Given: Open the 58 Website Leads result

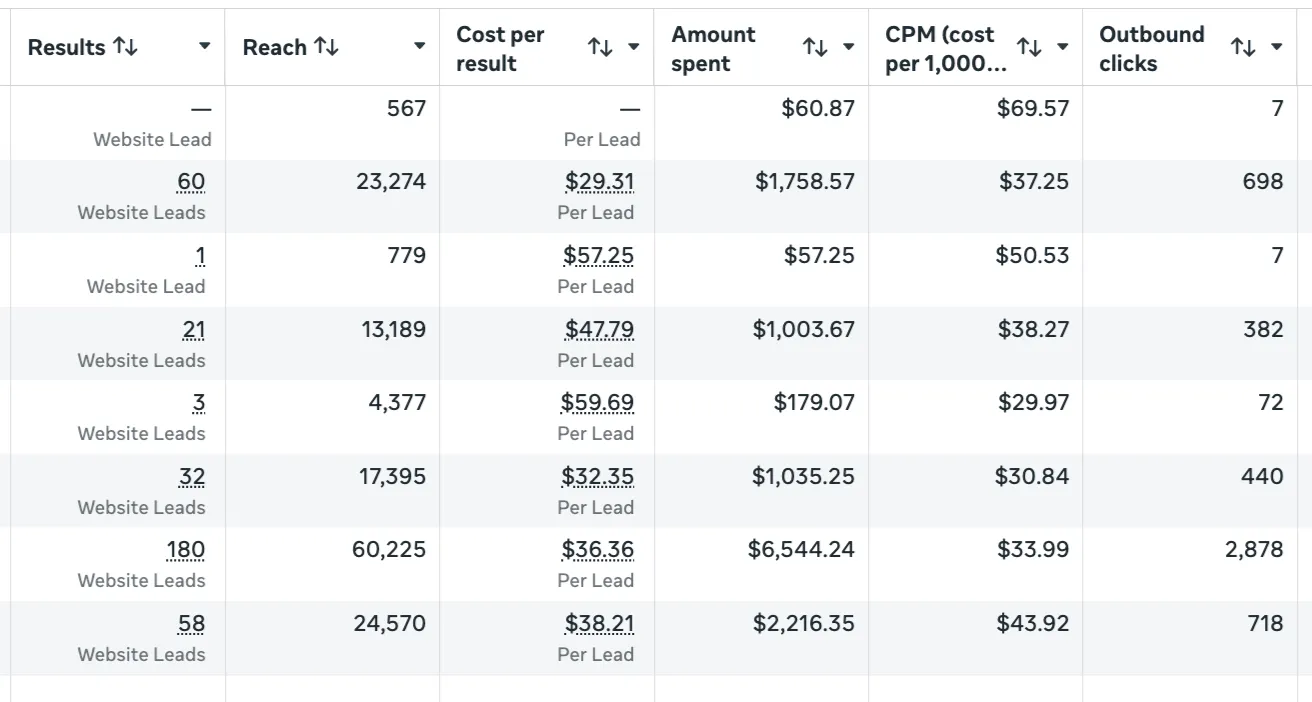Looking at the screenshot, I should click(x=192, y=624).
